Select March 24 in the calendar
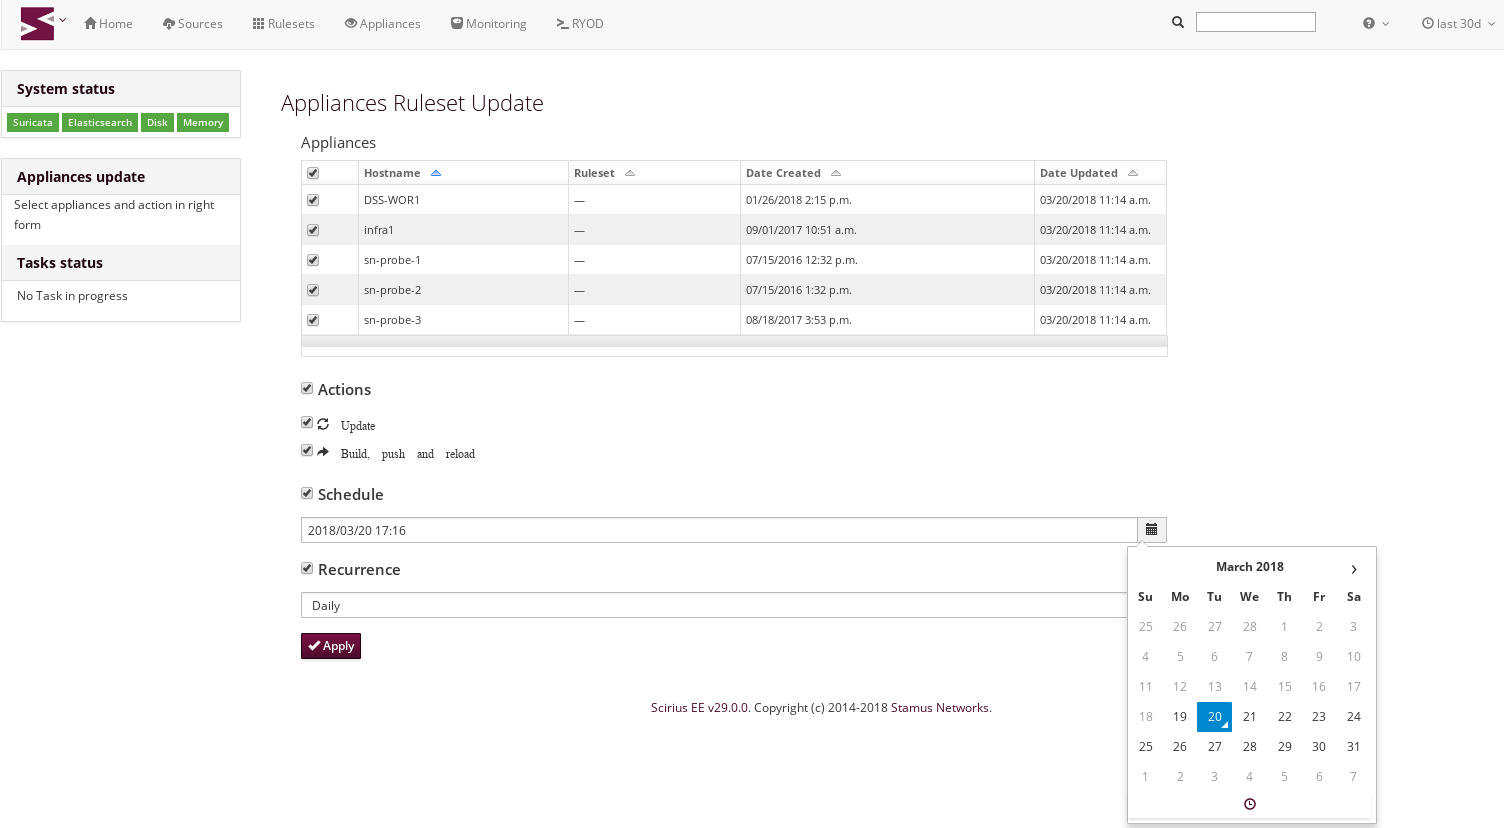 tap(1354, 717)
